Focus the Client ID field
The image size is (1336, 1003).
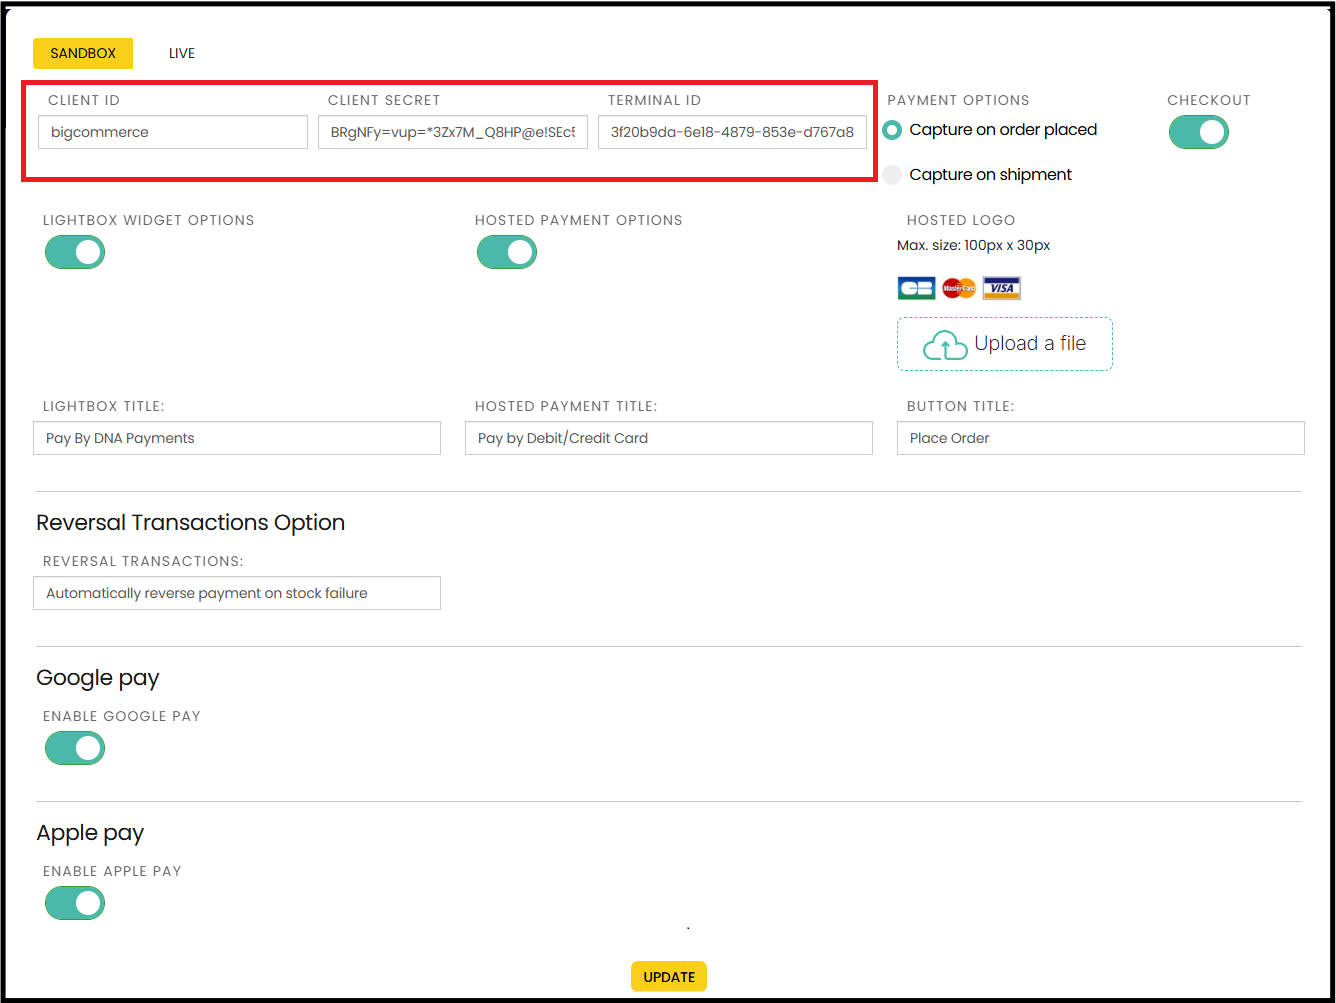pyautogui.click(x=173, y=132)
